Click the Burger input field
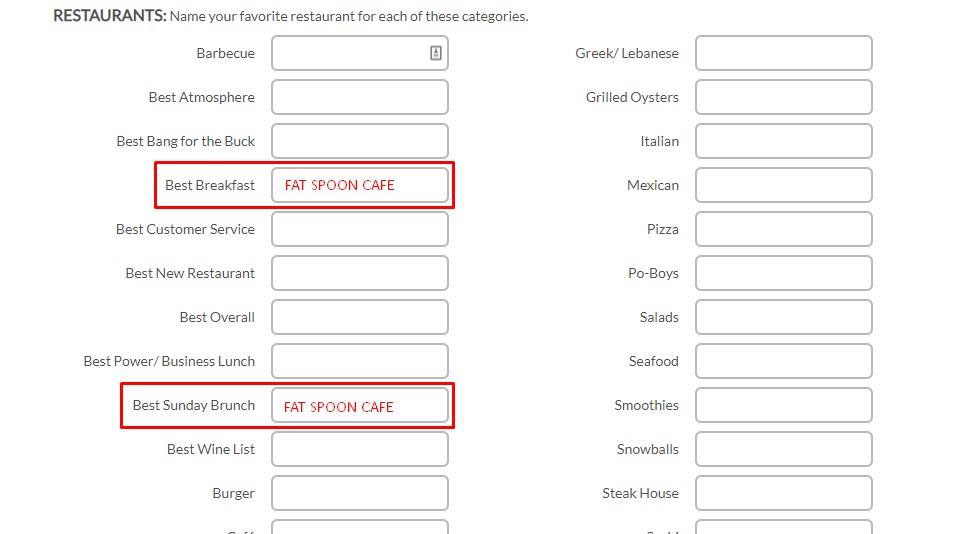 click(360, 493)
